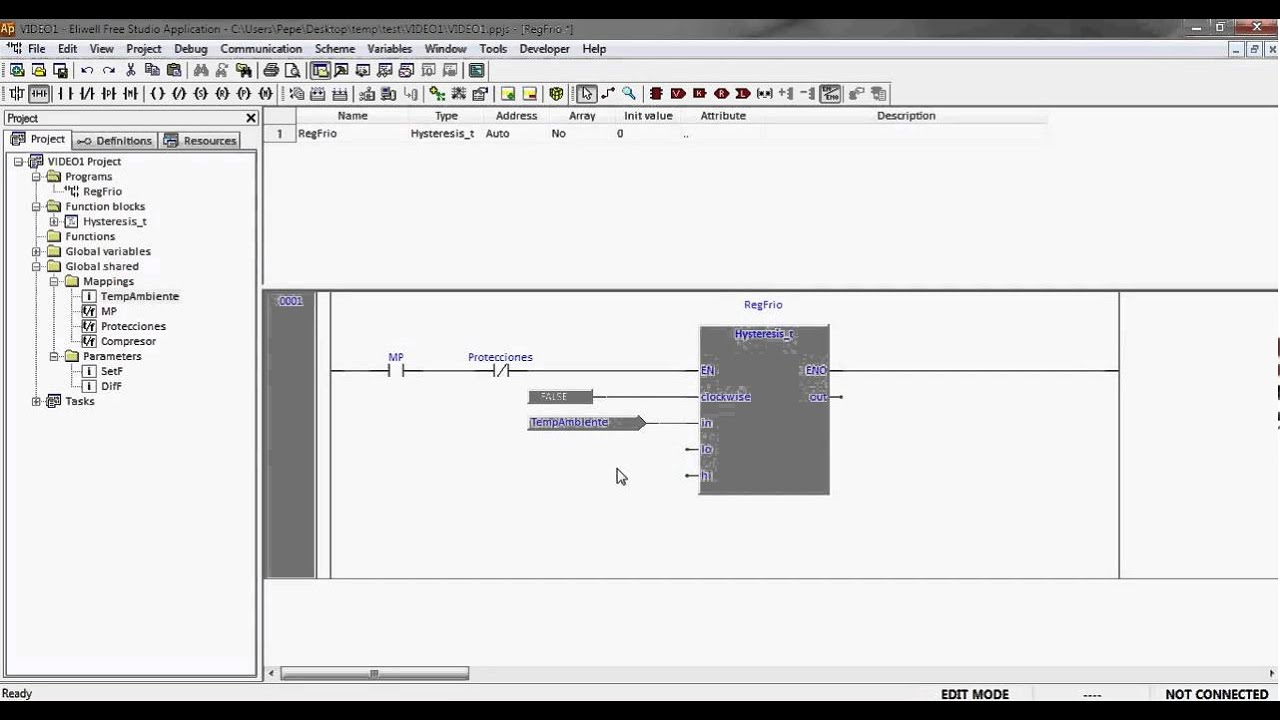Click the Undo arrow icon
The image size is (1280, 720).
coord(87,70)
